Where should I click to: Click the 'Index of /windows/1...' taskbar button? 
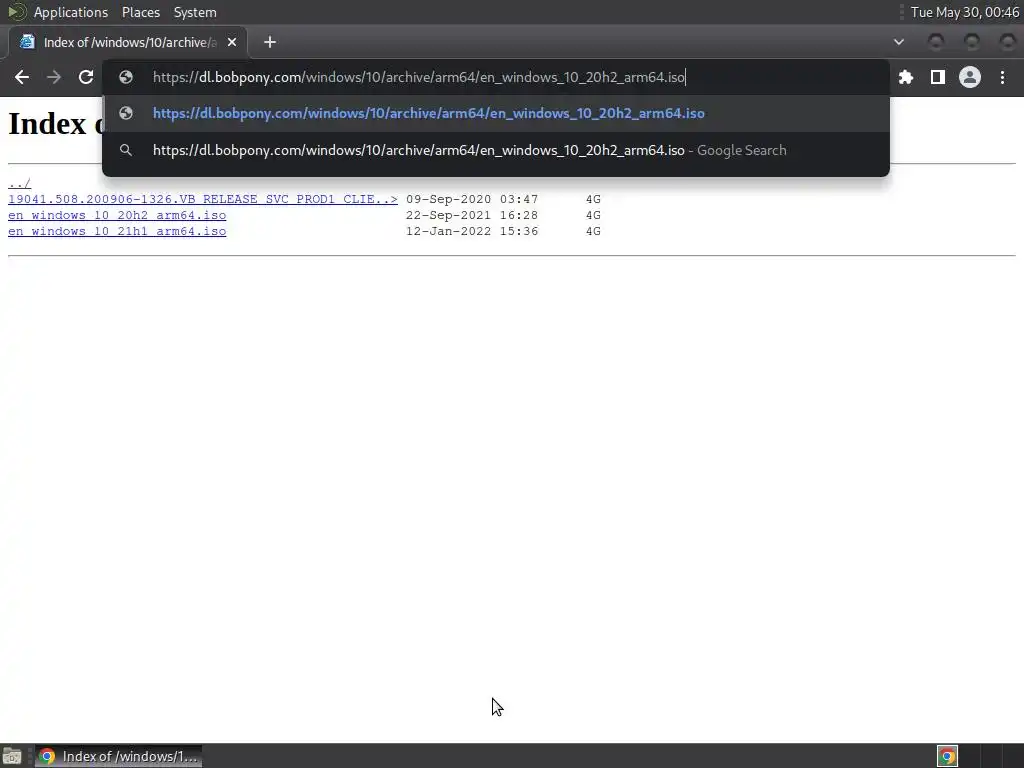[x=118, y=756]
